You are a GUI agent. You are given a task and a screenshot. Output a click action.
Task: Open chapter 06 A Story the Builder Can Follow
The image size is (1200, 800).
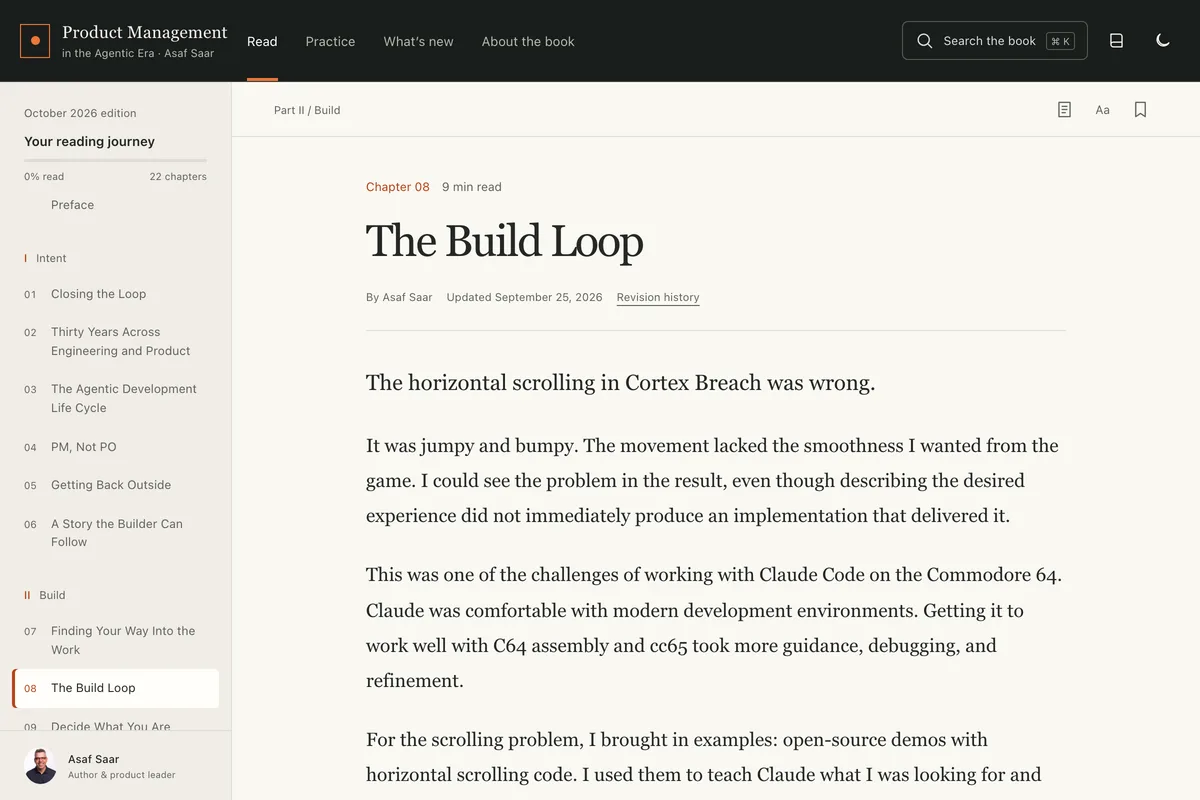[x=115, y=533]
